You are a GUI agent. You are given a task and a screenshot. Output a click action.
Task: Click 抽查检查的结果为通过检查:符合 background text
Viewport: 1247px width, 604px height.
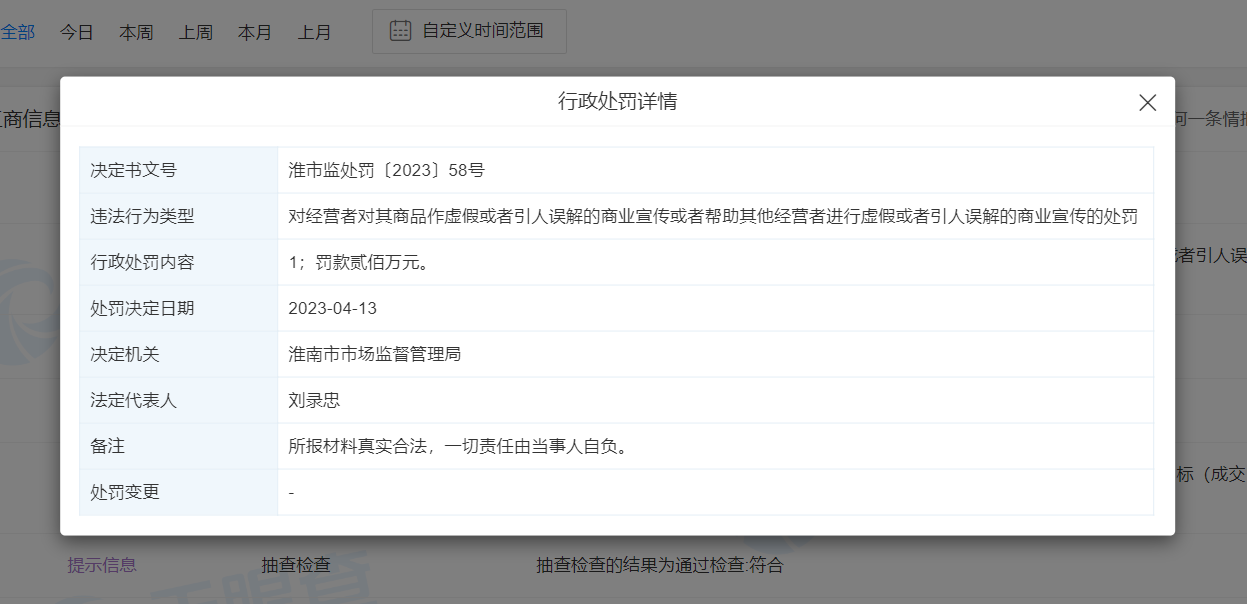[x=660, y=565]
